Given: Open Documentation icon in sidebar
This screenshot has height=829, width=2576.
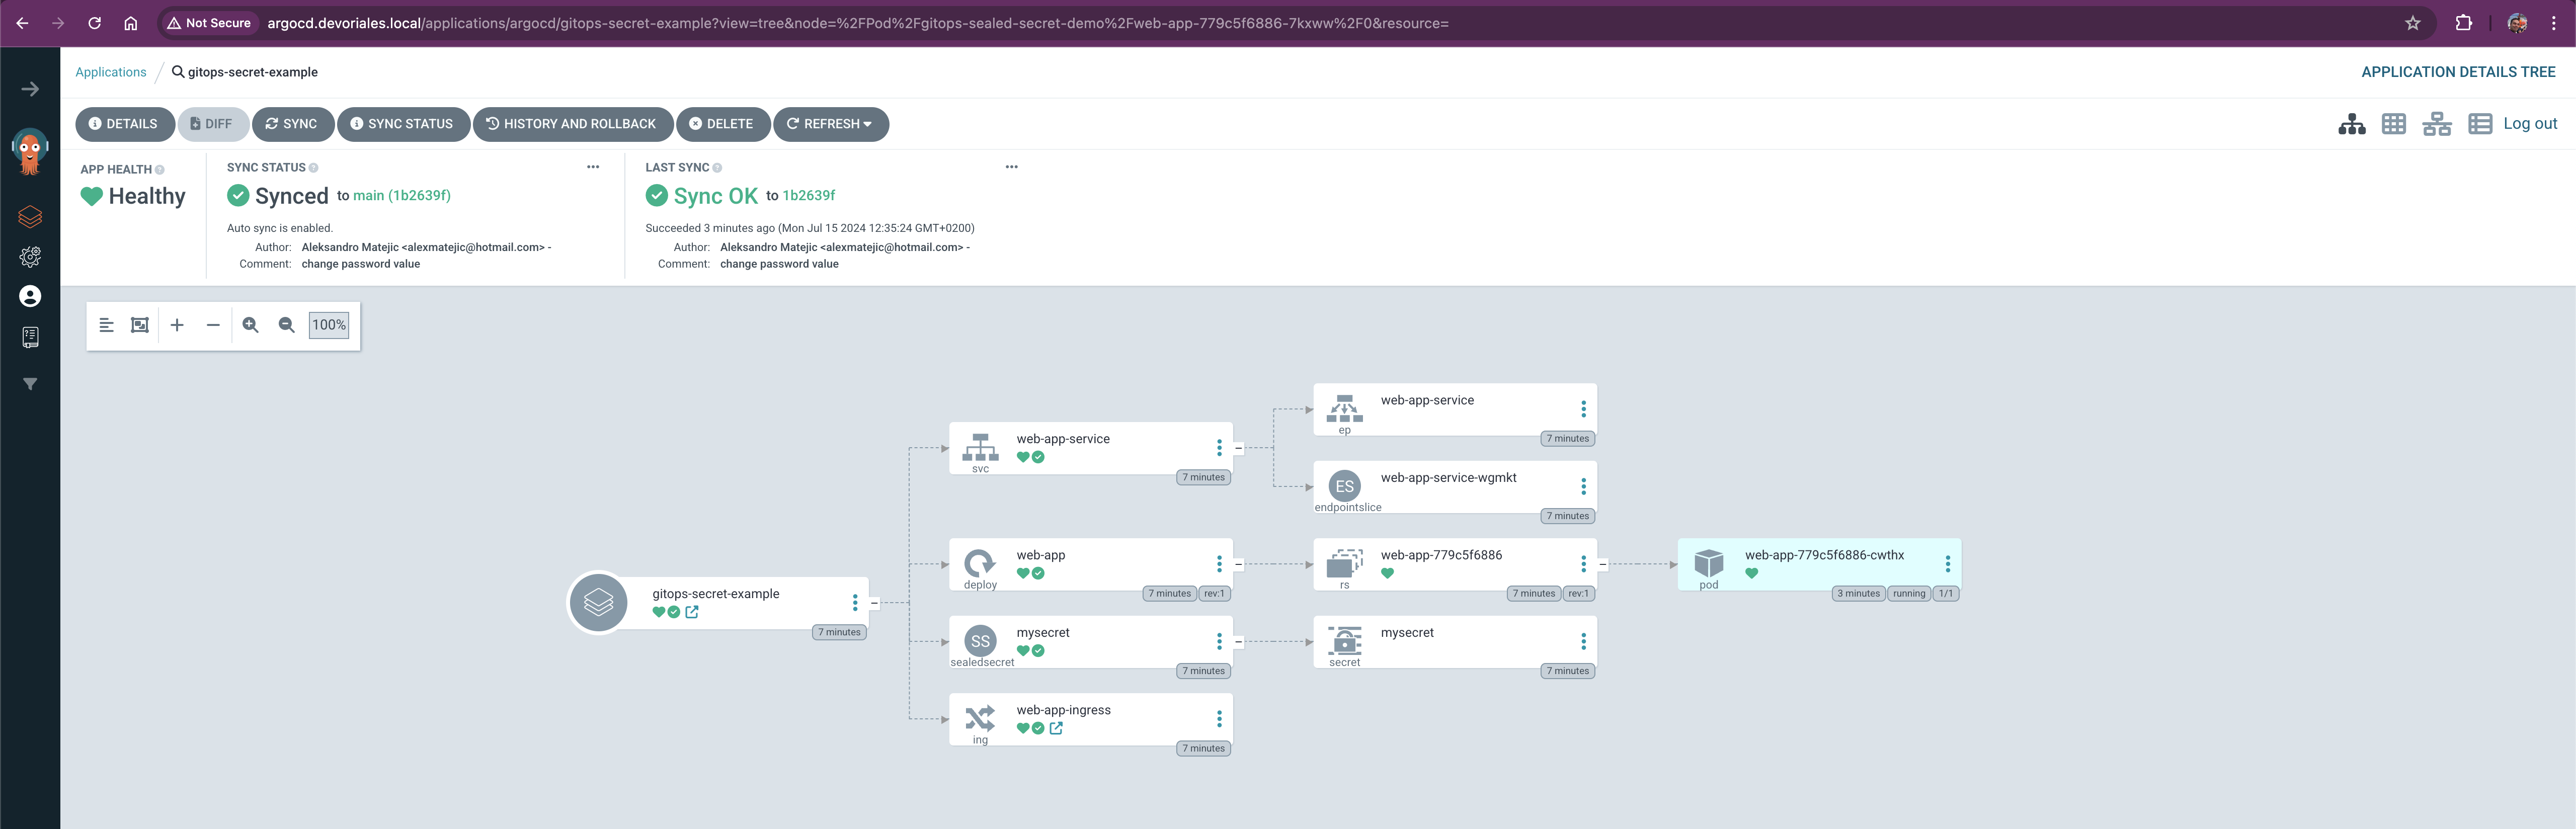Looking at the screenshot, I should 30,337.
